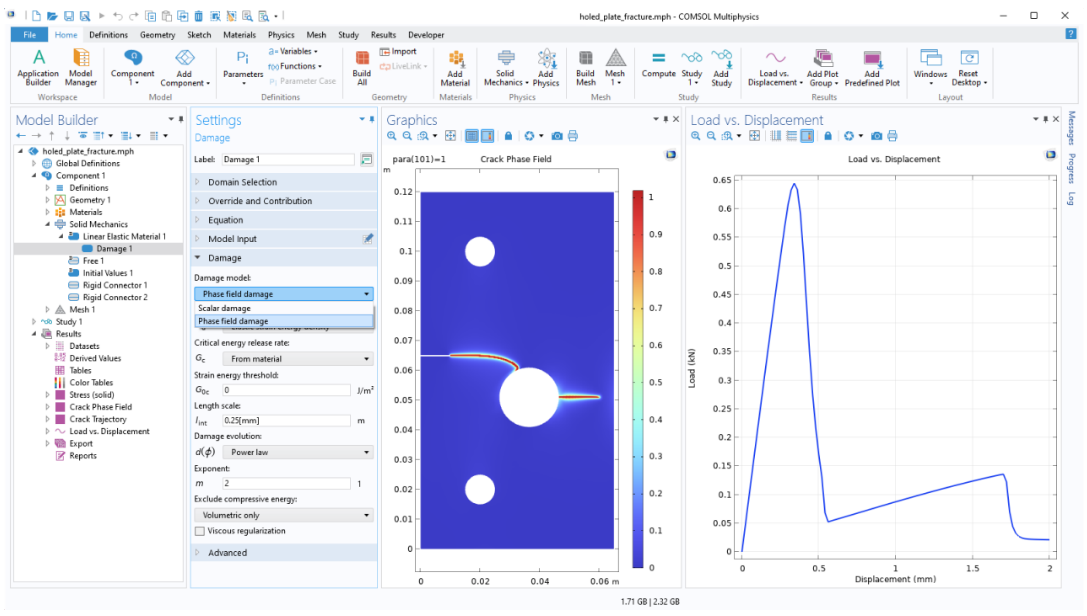Click the Save icon in quick access toolbar
Screen dimensions: 1087x616
tap(69, 16)
